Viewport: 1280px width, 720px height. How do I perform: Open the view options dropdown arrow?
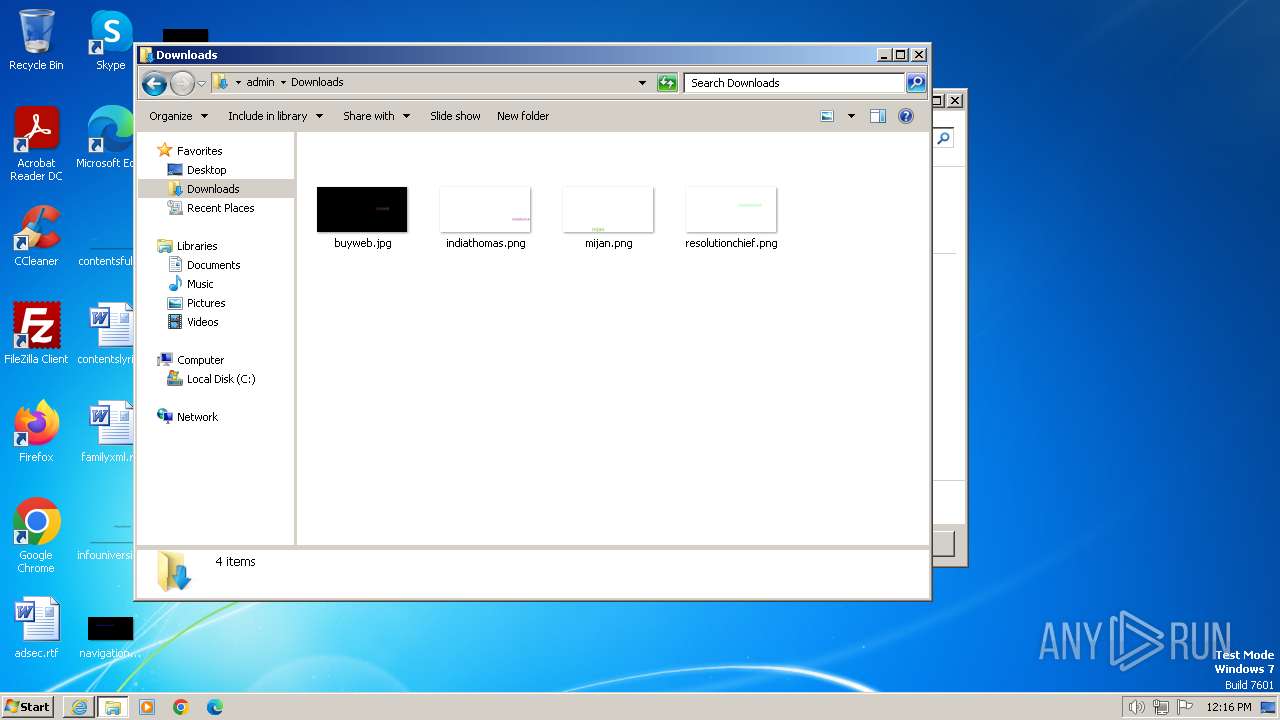pos(851,116)
